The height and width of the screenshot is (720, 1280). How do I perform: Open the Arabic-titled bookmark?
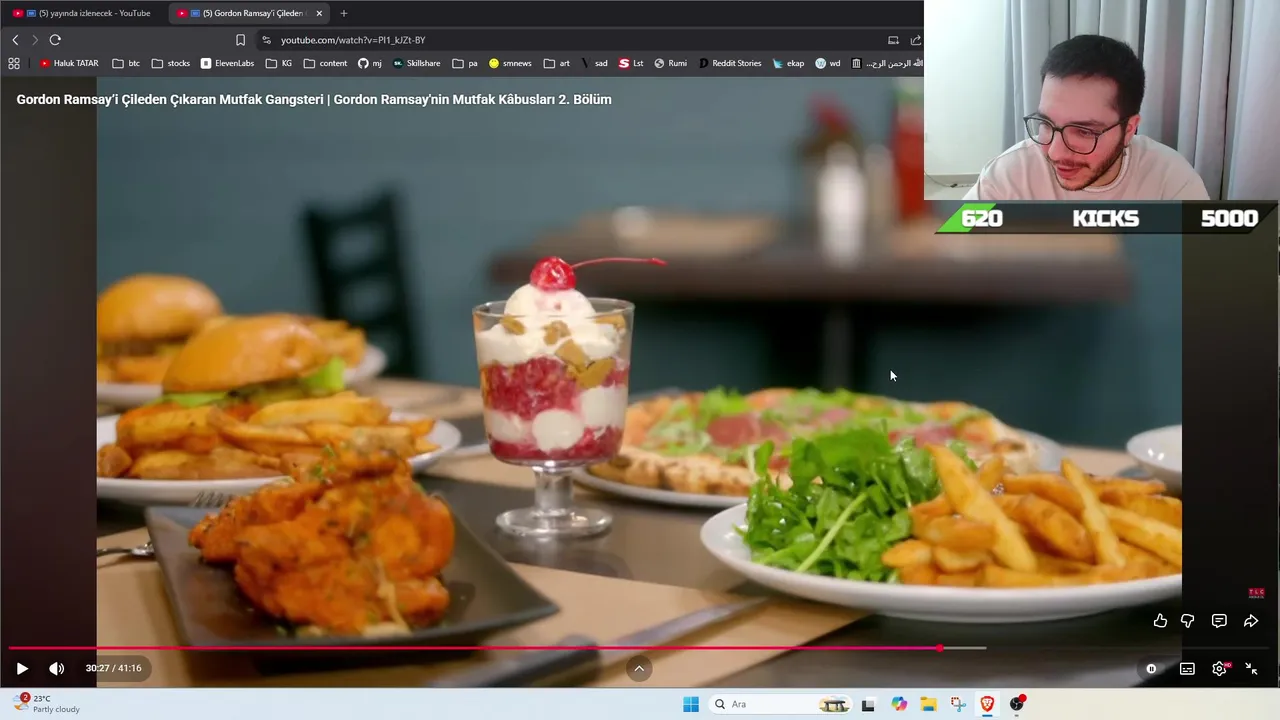[x=886, y=63]
